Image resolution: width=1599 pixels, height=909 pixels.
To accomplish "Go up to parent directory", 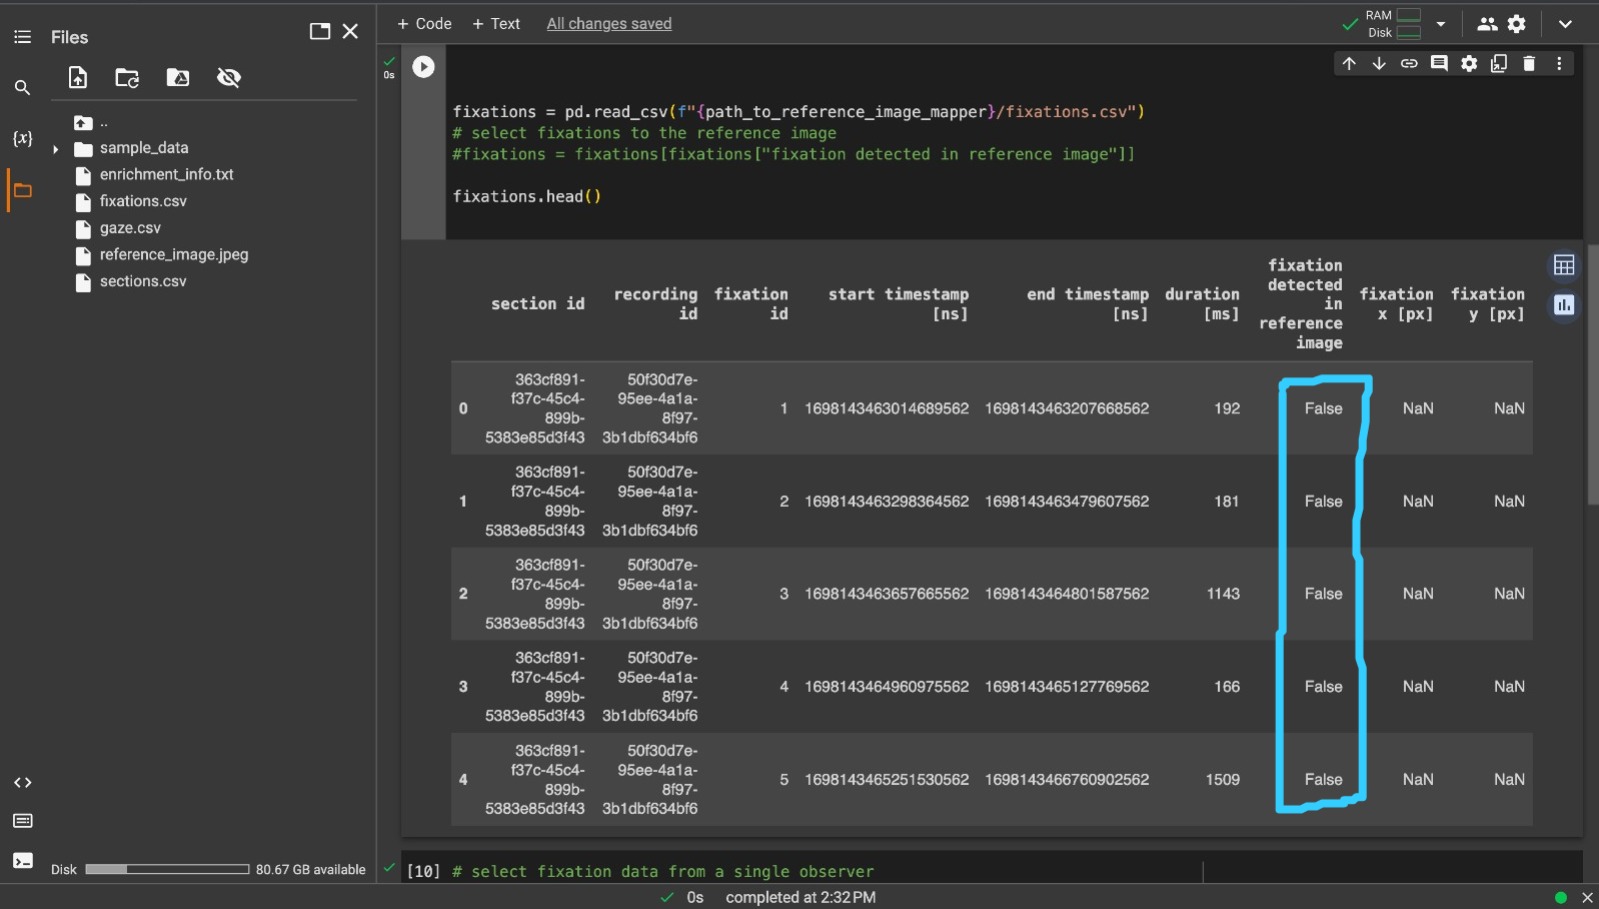I will pos(83,123).
